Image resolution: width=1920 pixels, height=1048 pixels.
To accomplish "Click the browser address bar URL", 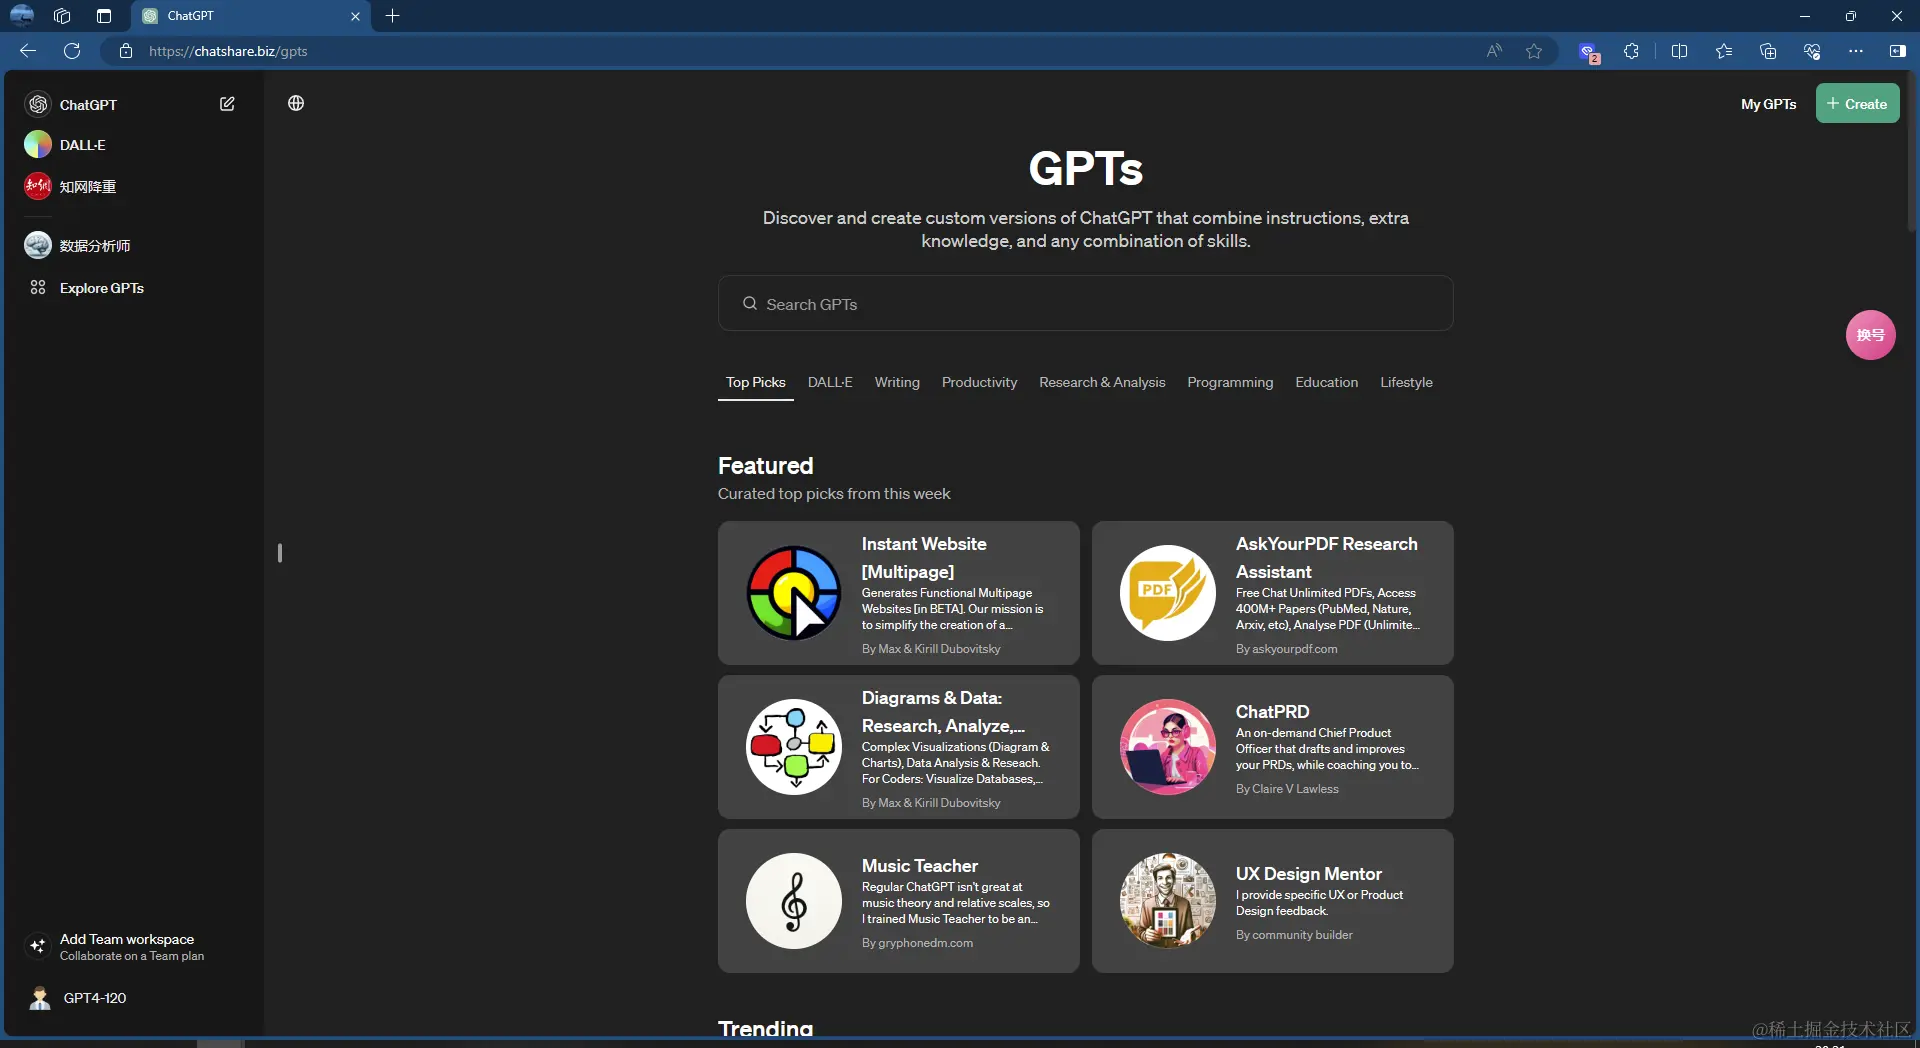I will point(228,51).
